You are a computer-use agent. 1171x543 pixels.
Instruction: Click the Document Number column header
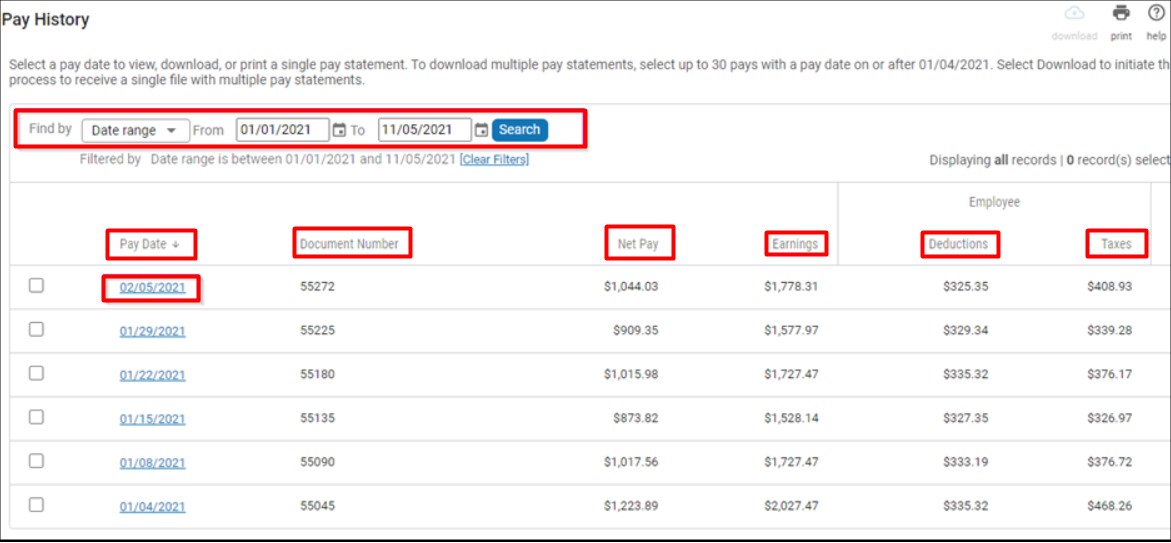[x=350, y=244]
